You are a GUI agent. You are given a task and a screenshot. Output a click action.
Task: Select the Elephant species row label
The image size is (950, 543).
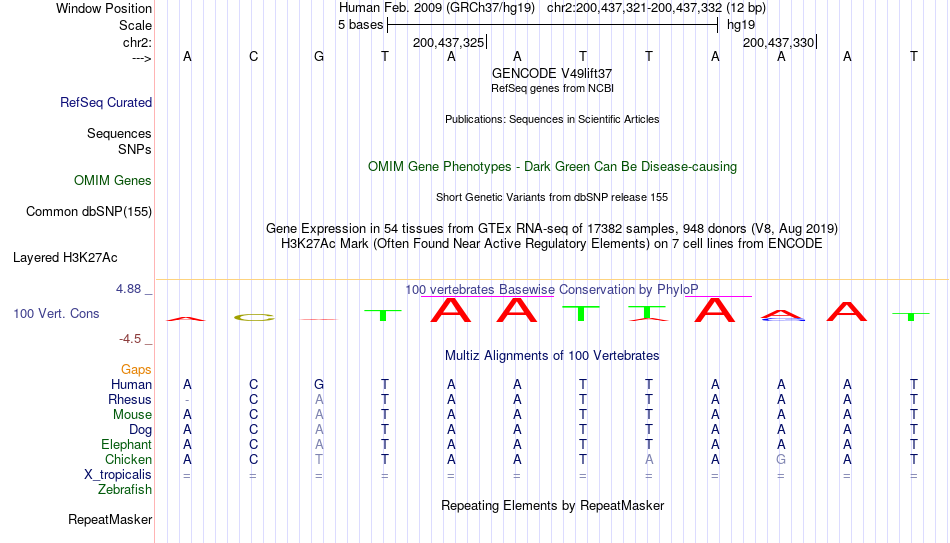coord(127,444)
